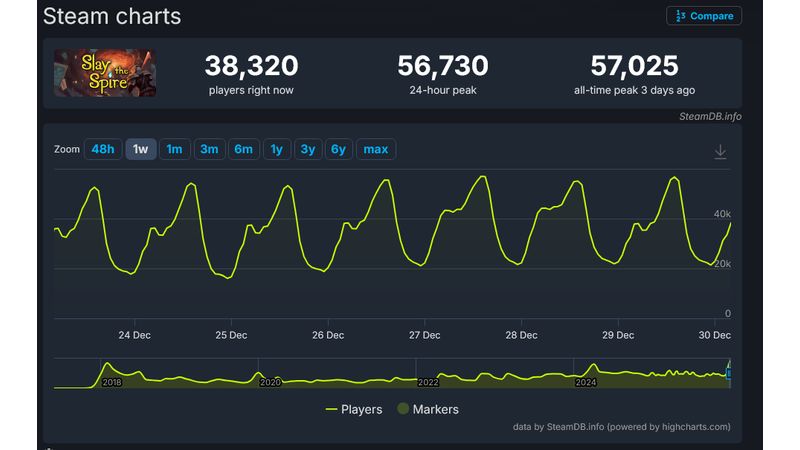This screenshot has height=450, width=800.
Task: Click the 2024 label in navigator timeline
Action: (586, 382)
